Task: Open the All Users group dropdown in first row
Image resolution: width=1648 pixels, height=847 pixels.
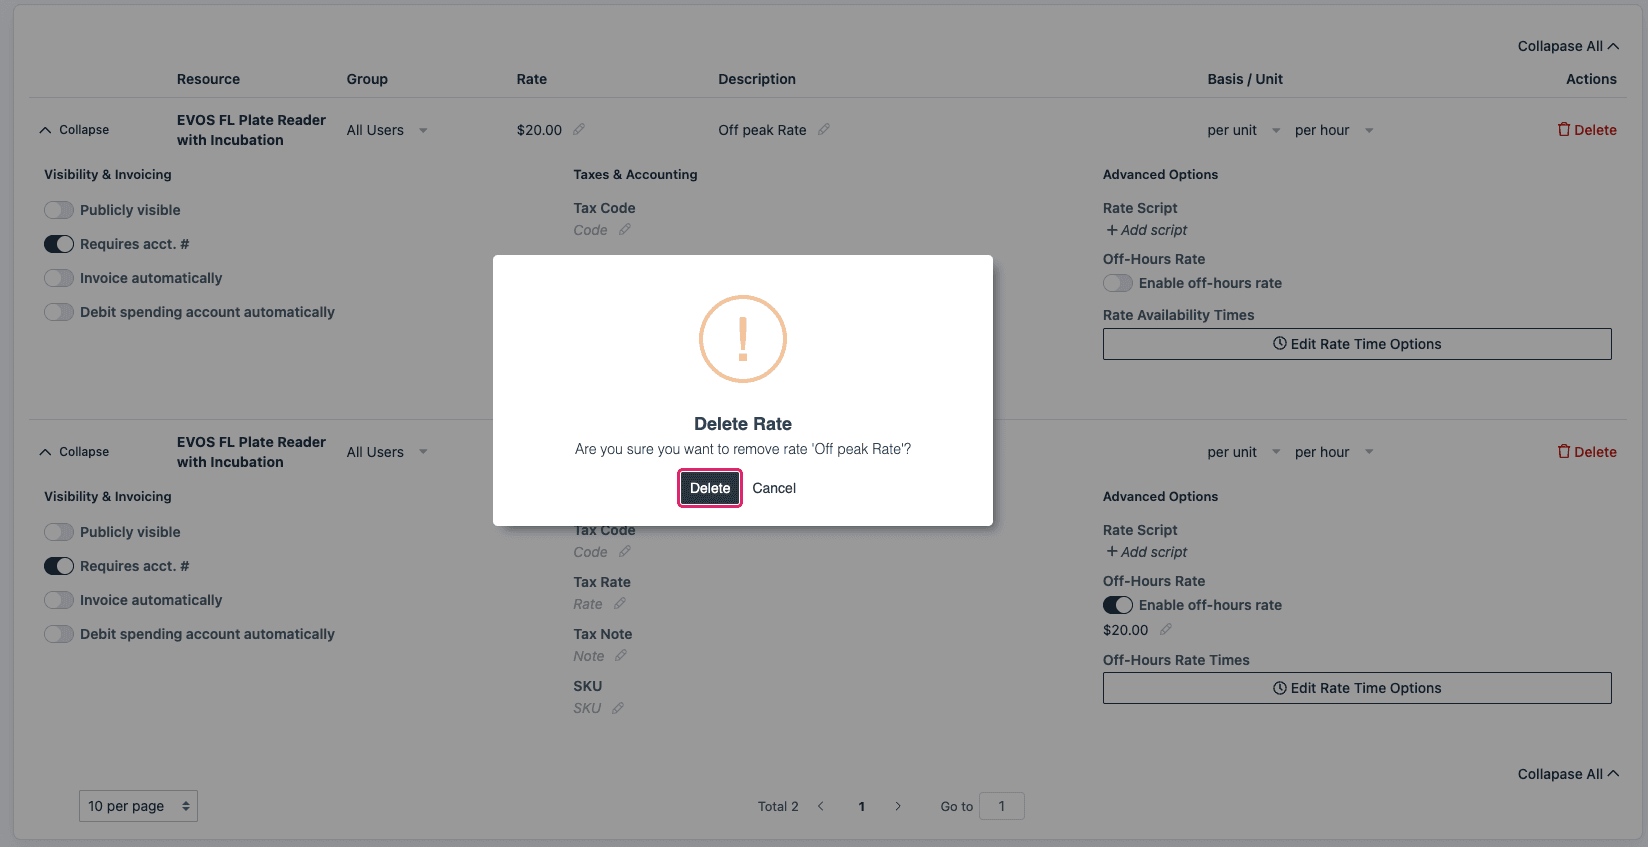Action: point(387,130)
